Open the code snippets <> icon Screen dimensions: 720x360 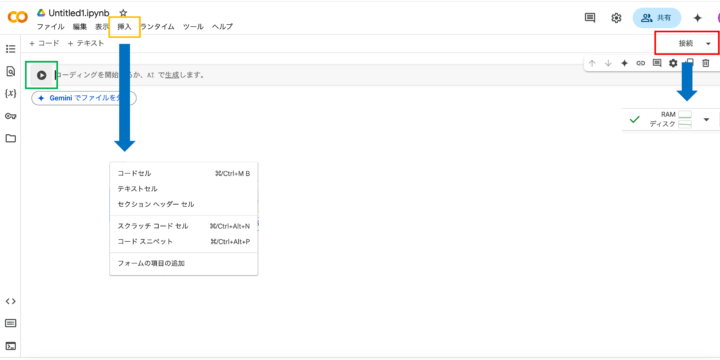(10, 301)
